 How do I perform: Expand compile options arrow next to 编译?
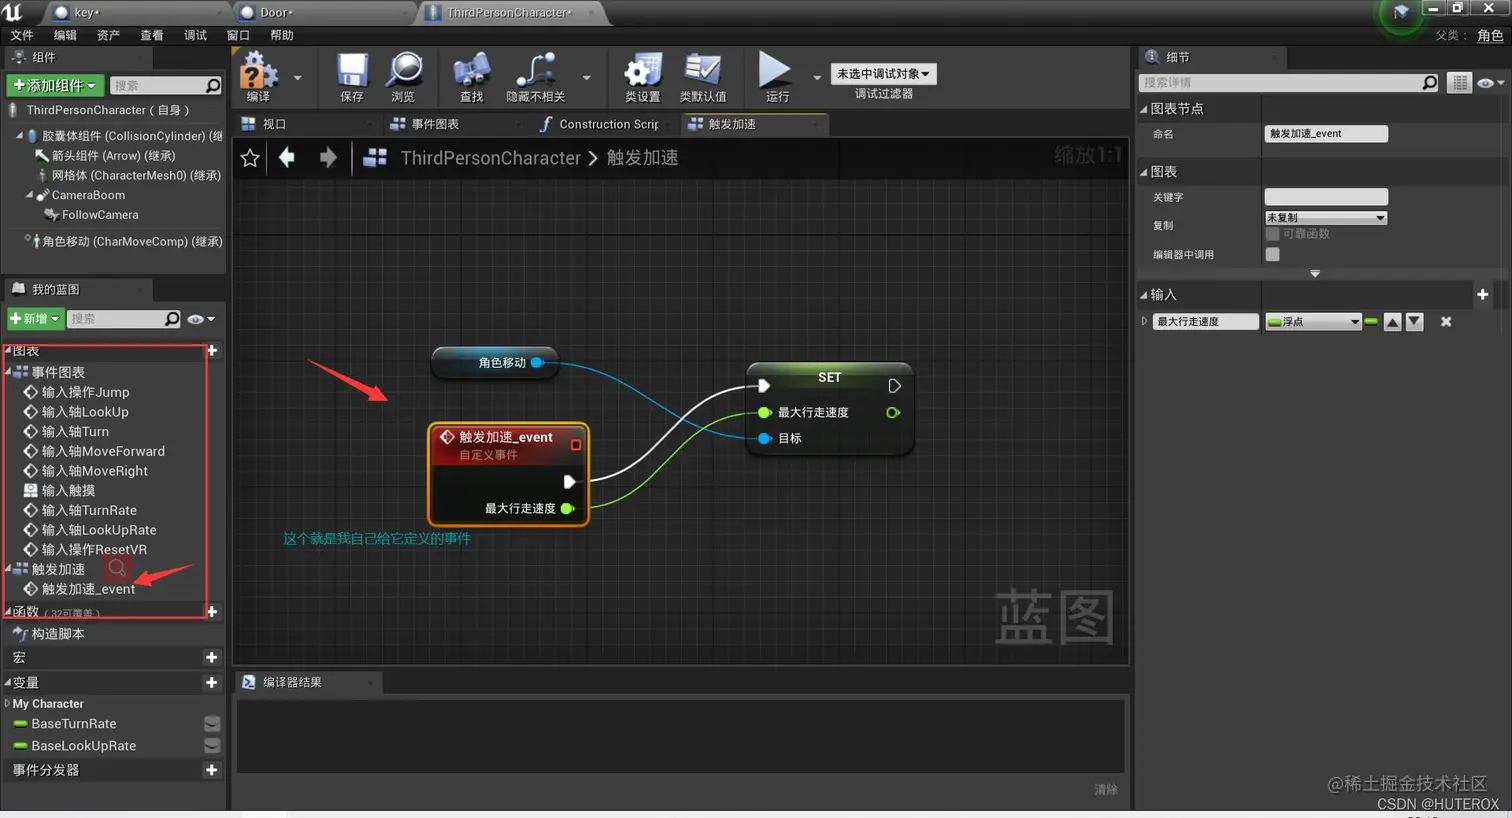297,77
